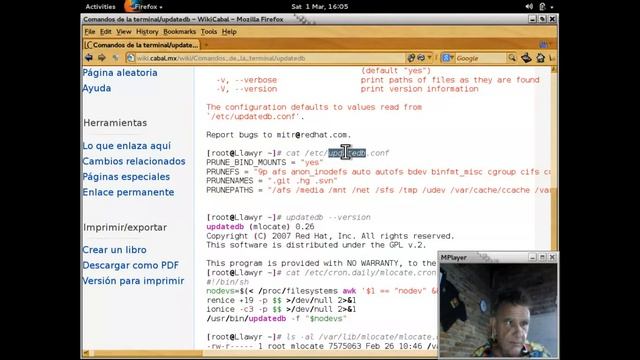The image size is (640, 360).
Task: Minimize the MPlayer window
Action: pos(532,257)
